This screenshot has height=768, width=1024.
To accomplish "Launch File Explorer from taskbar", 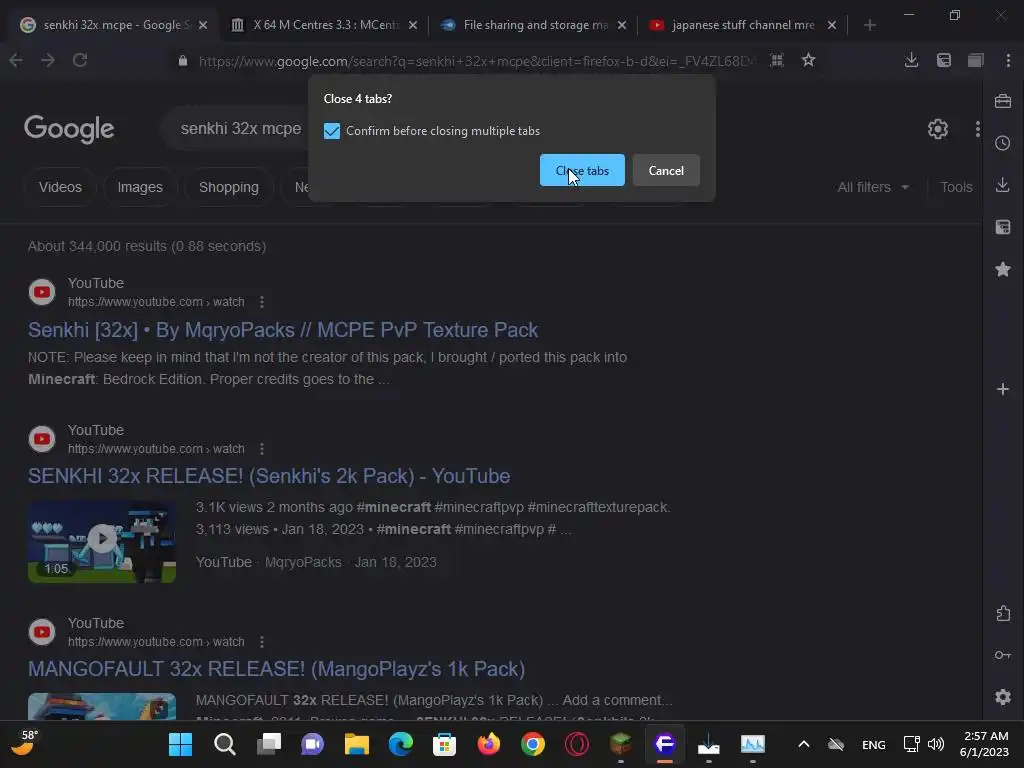I will 357,744.
